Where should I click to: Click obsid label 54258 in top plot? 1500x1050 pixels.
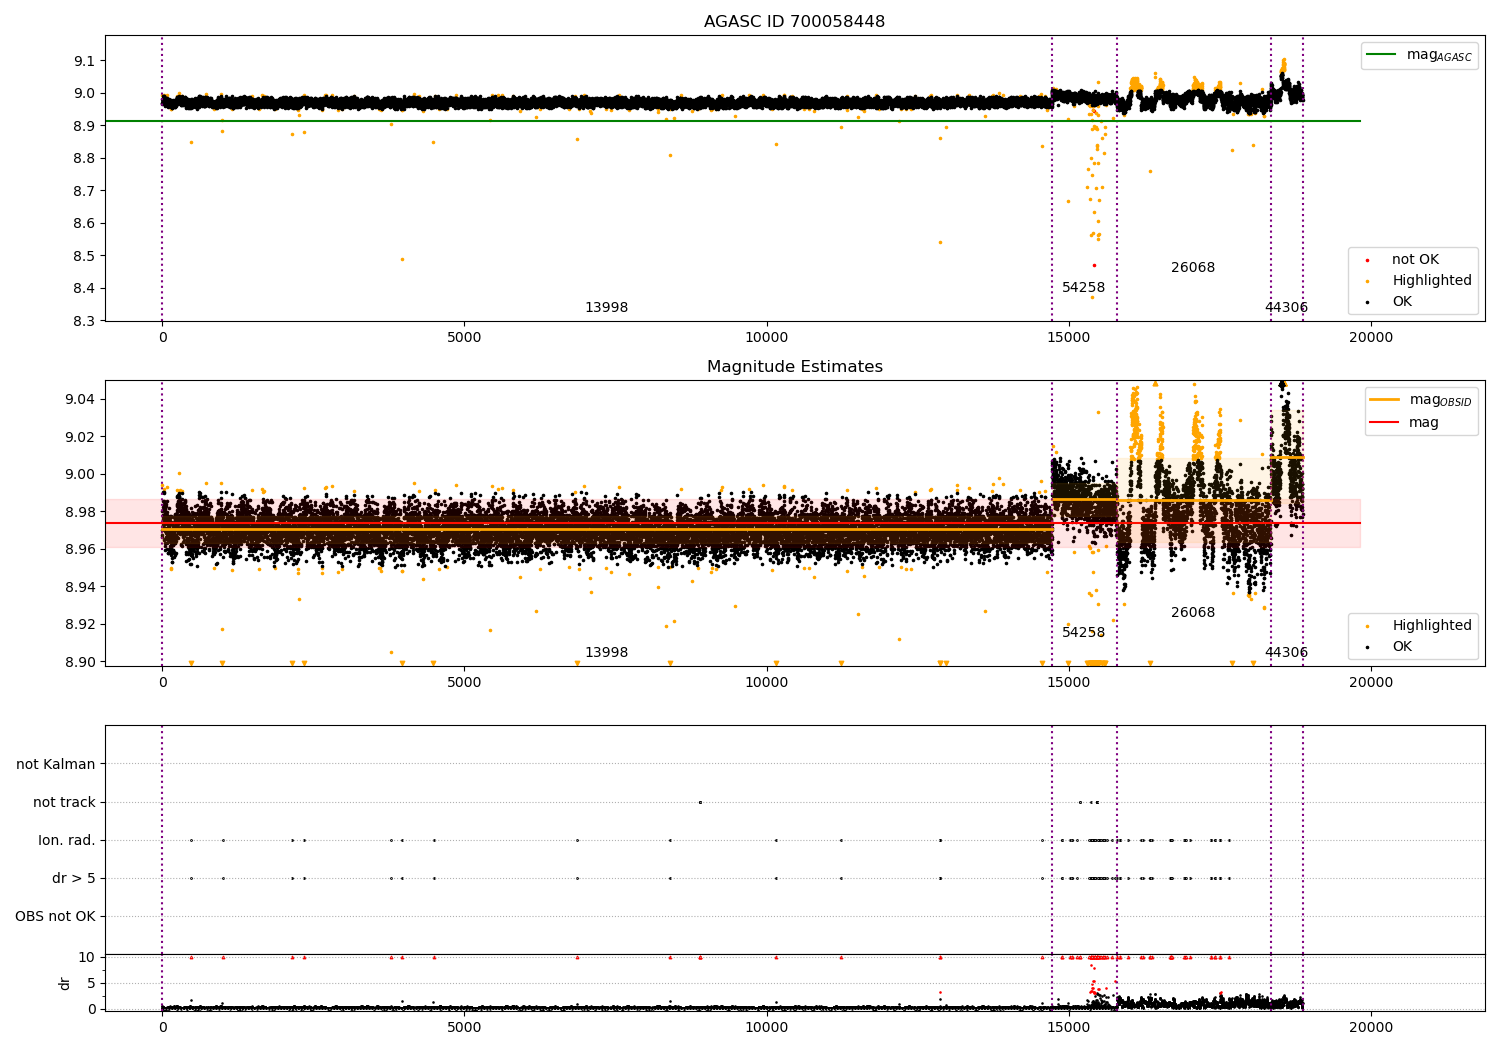coord(1083,287)
